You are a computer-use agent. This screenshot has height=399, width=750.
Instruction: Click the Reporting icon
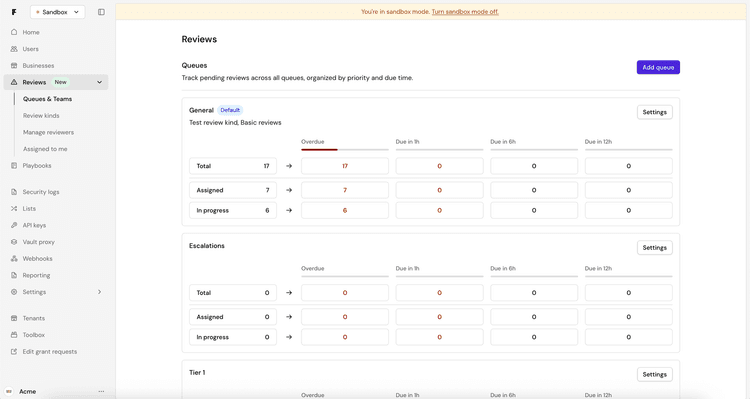tap(14, 276)
